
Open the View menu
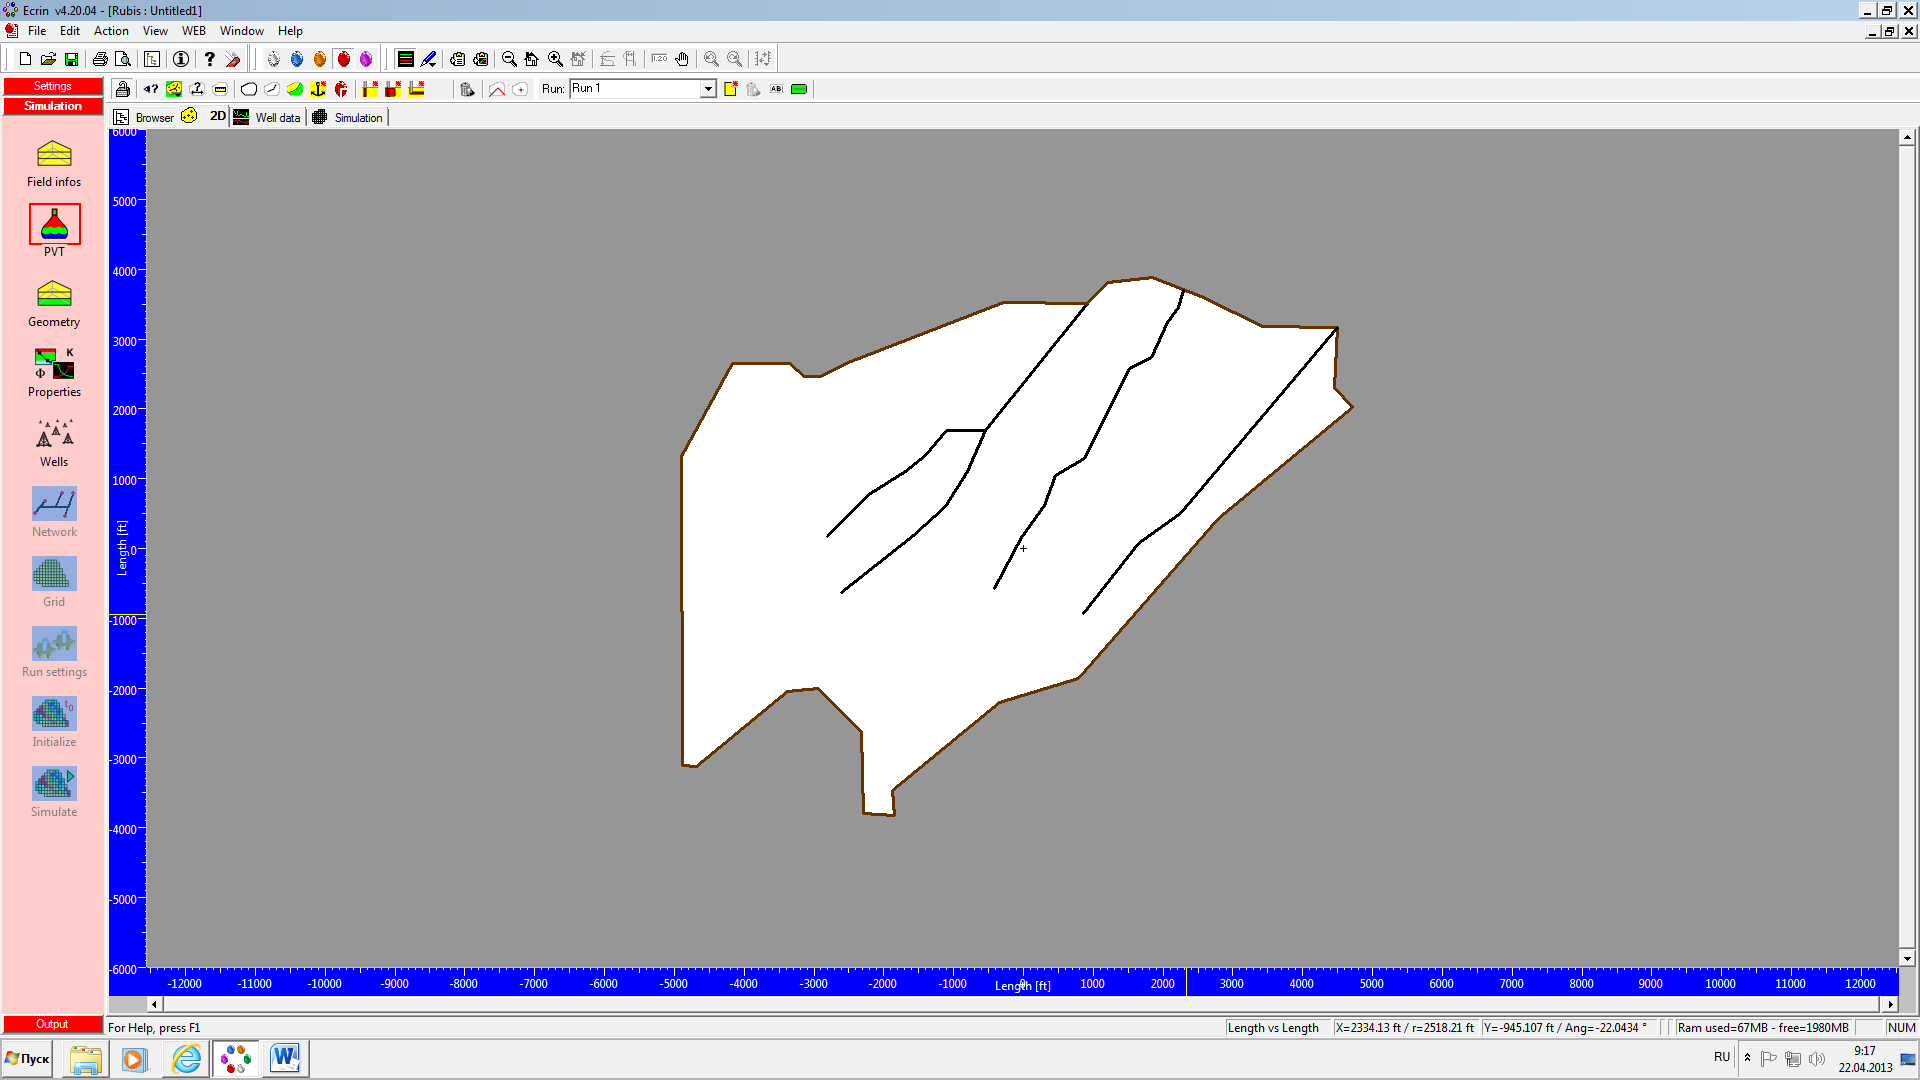[x=155, y=31]
